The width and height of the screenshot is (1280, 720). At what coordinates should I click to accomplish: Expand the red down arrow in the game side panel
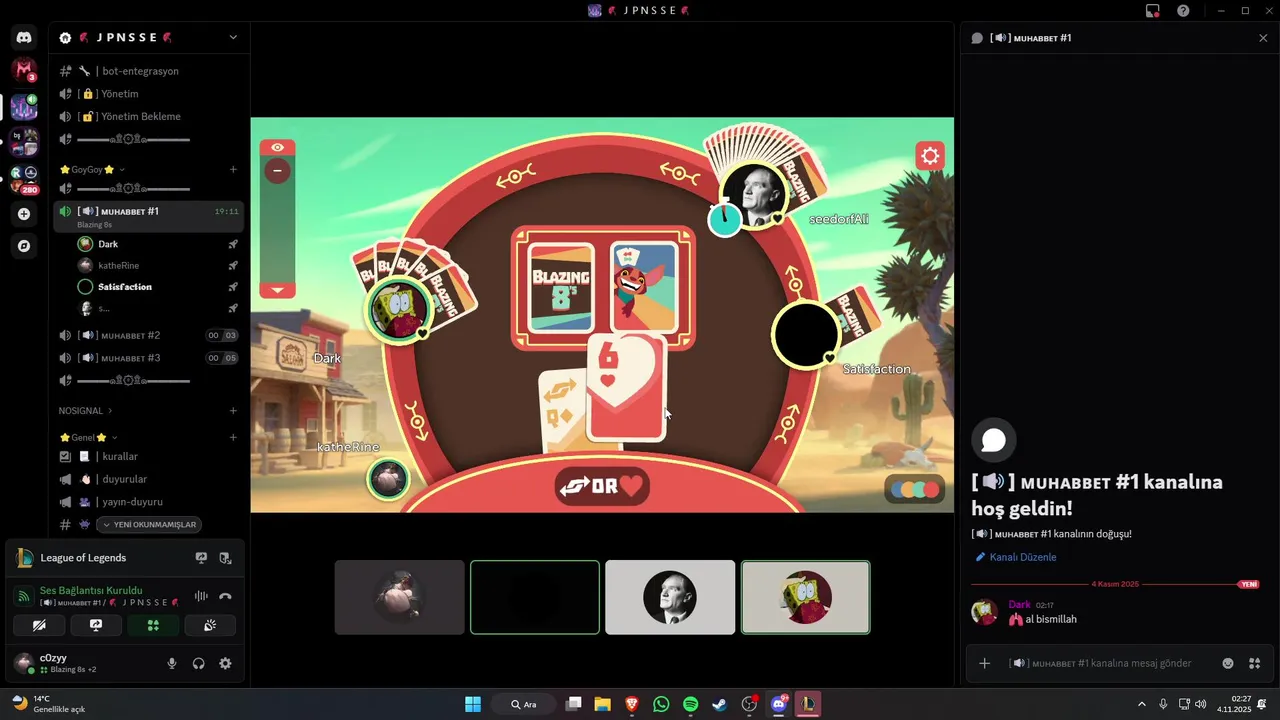(x=277, y=290)
